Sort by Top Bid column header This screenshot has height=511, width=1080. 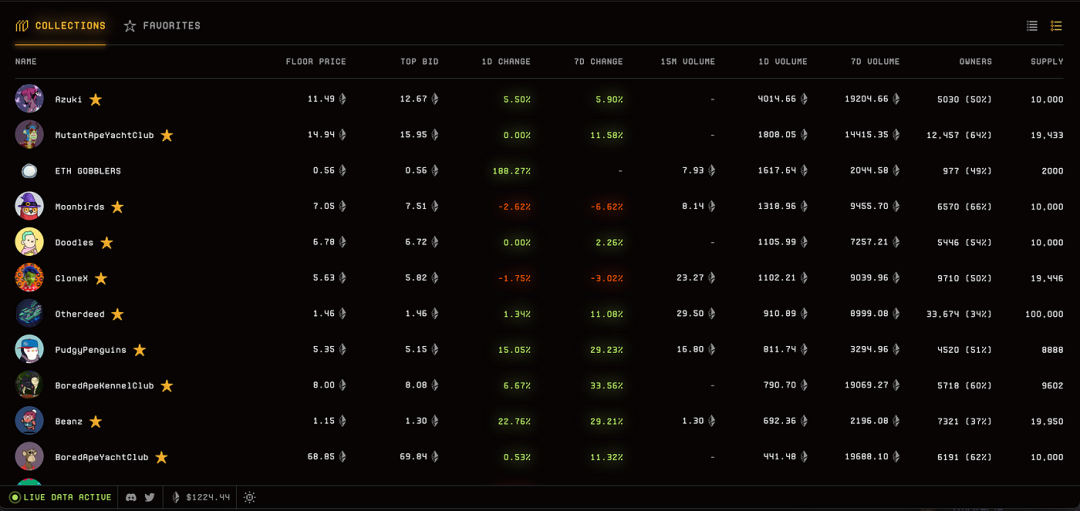click(x=419, y=62)
